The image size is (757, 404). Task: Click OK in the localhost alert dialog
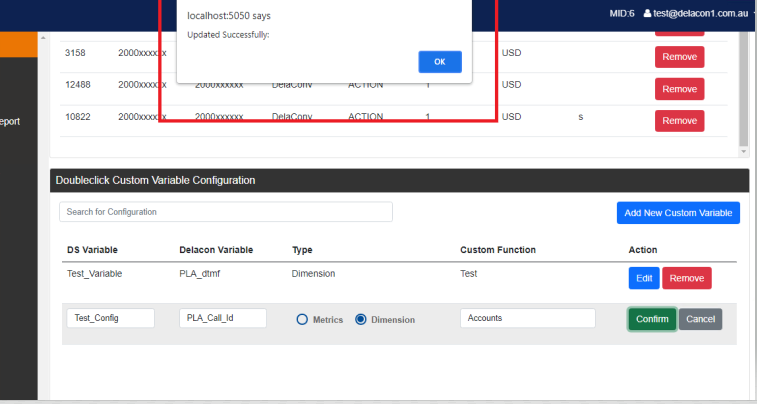pos(440,62)
